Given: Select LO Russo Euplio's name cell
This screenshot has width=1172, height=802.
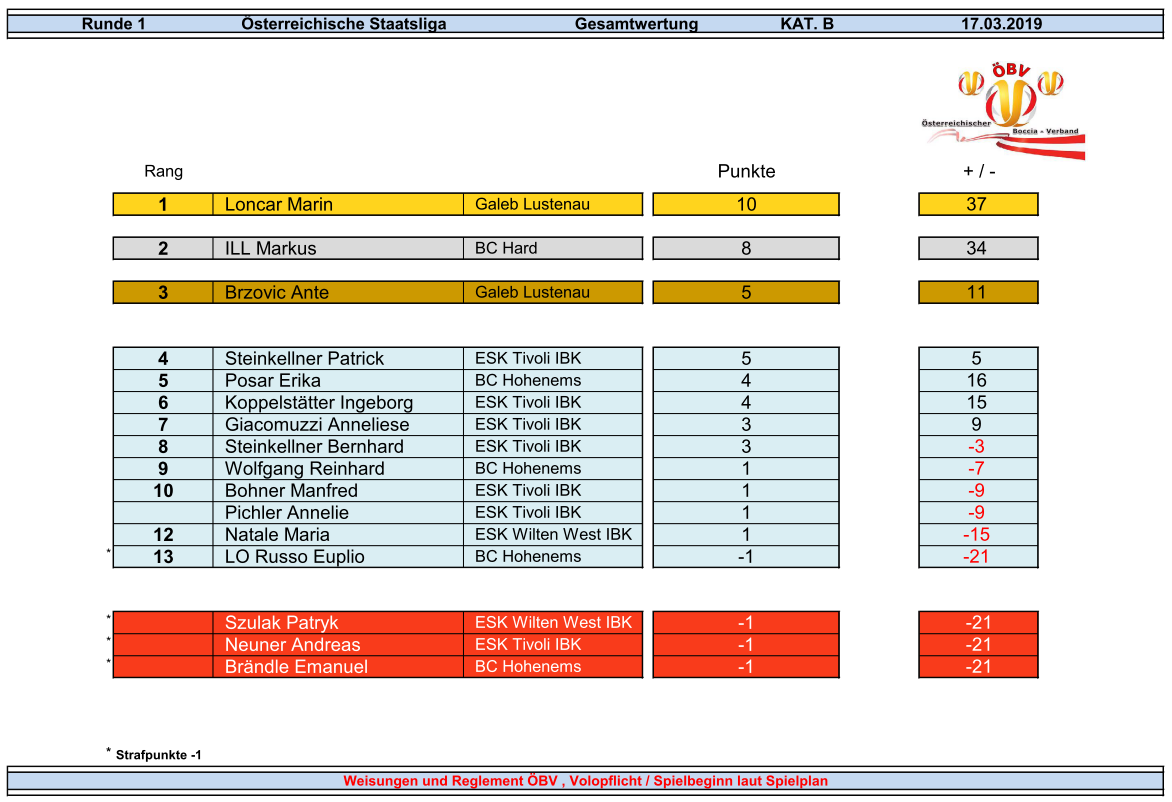Looking at the screenshot, I should tap(294, 557).
